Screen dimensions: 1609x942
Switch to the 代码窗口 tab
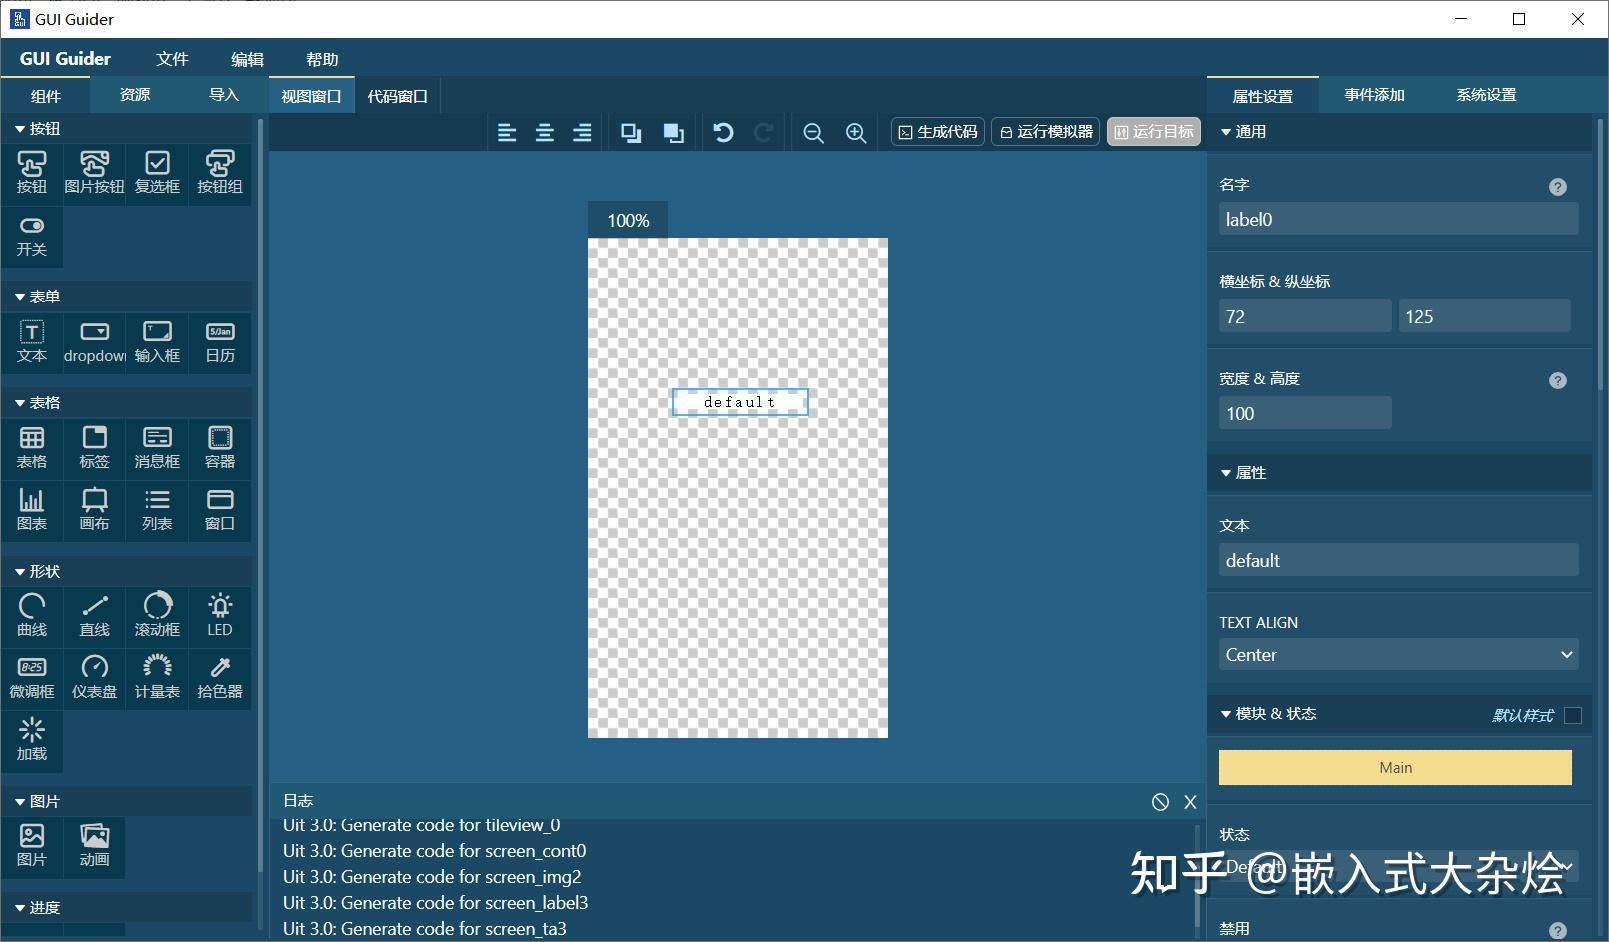pyautogui.click(x=398, y=95)
